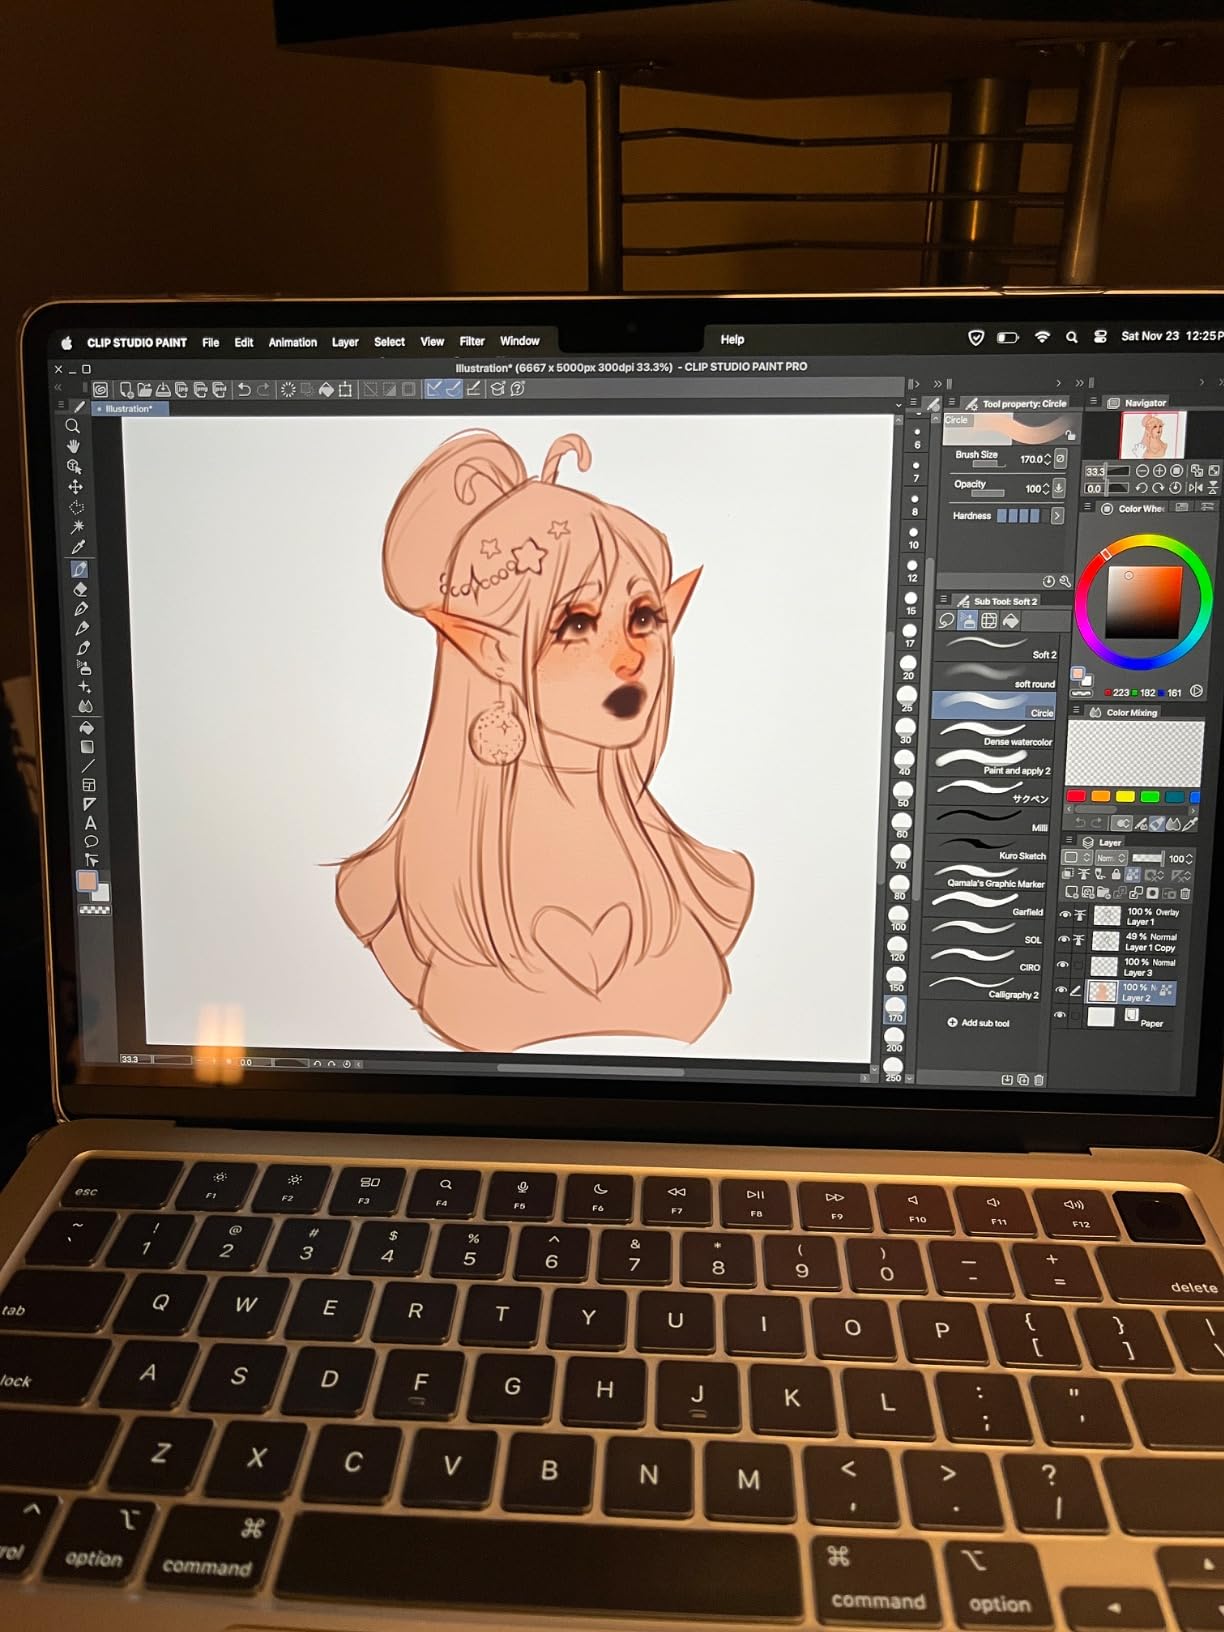Choose the Dense watercolor brush

pos(993,735)
